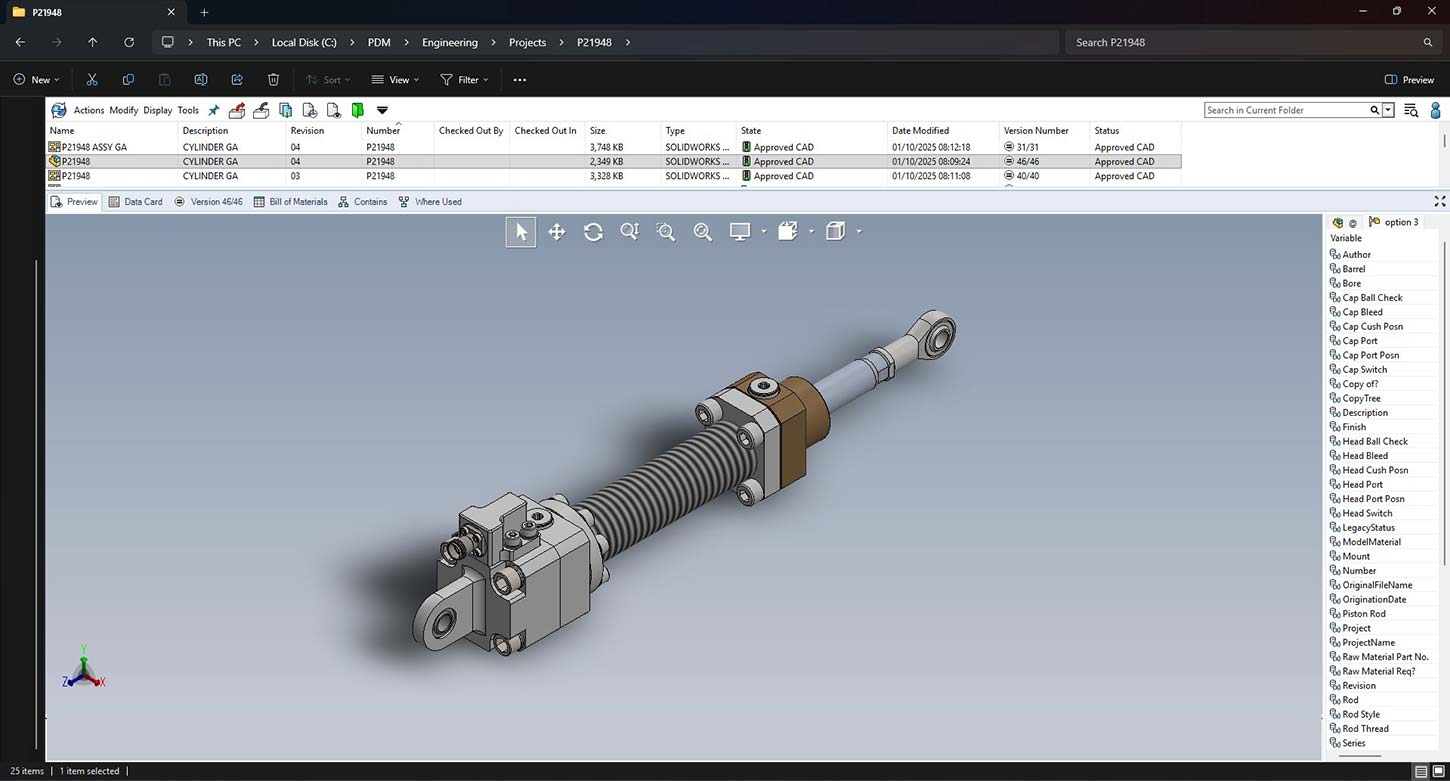Open the PDM Tools menu
This screenshot has width=1450, height=781.
coord(188,110)
